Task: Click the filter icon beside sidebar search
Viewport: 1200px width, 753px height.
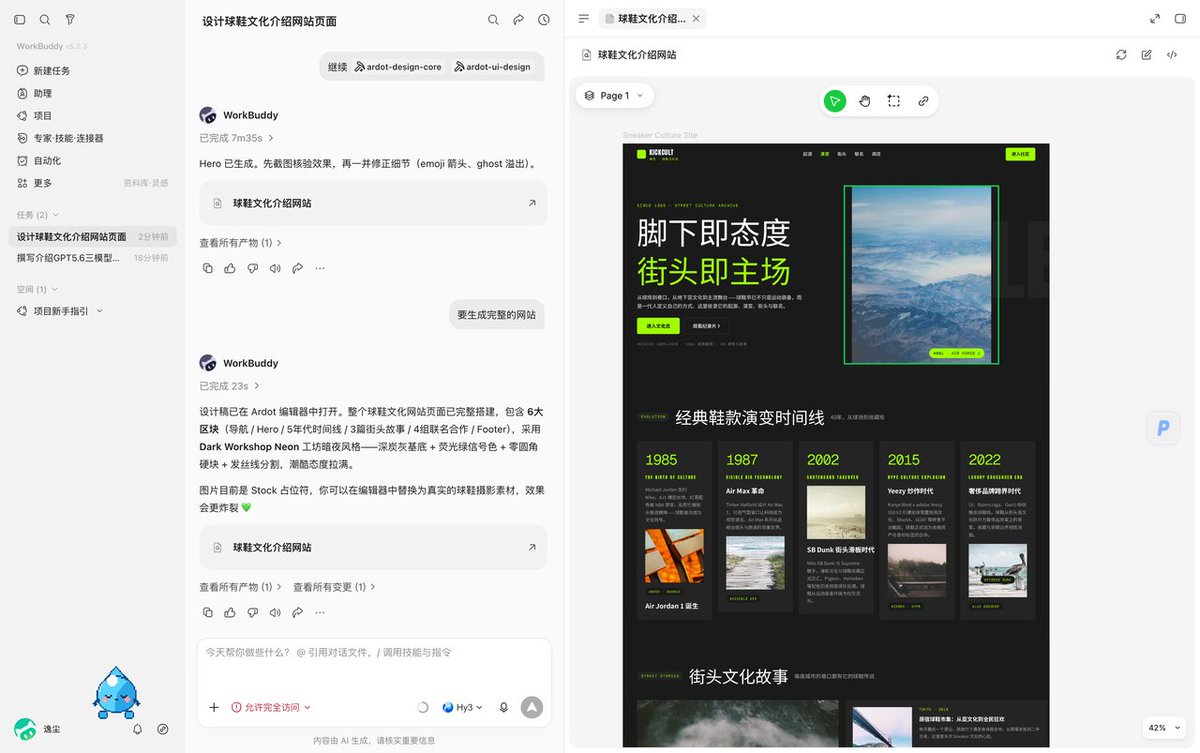Action: [70, 19]
